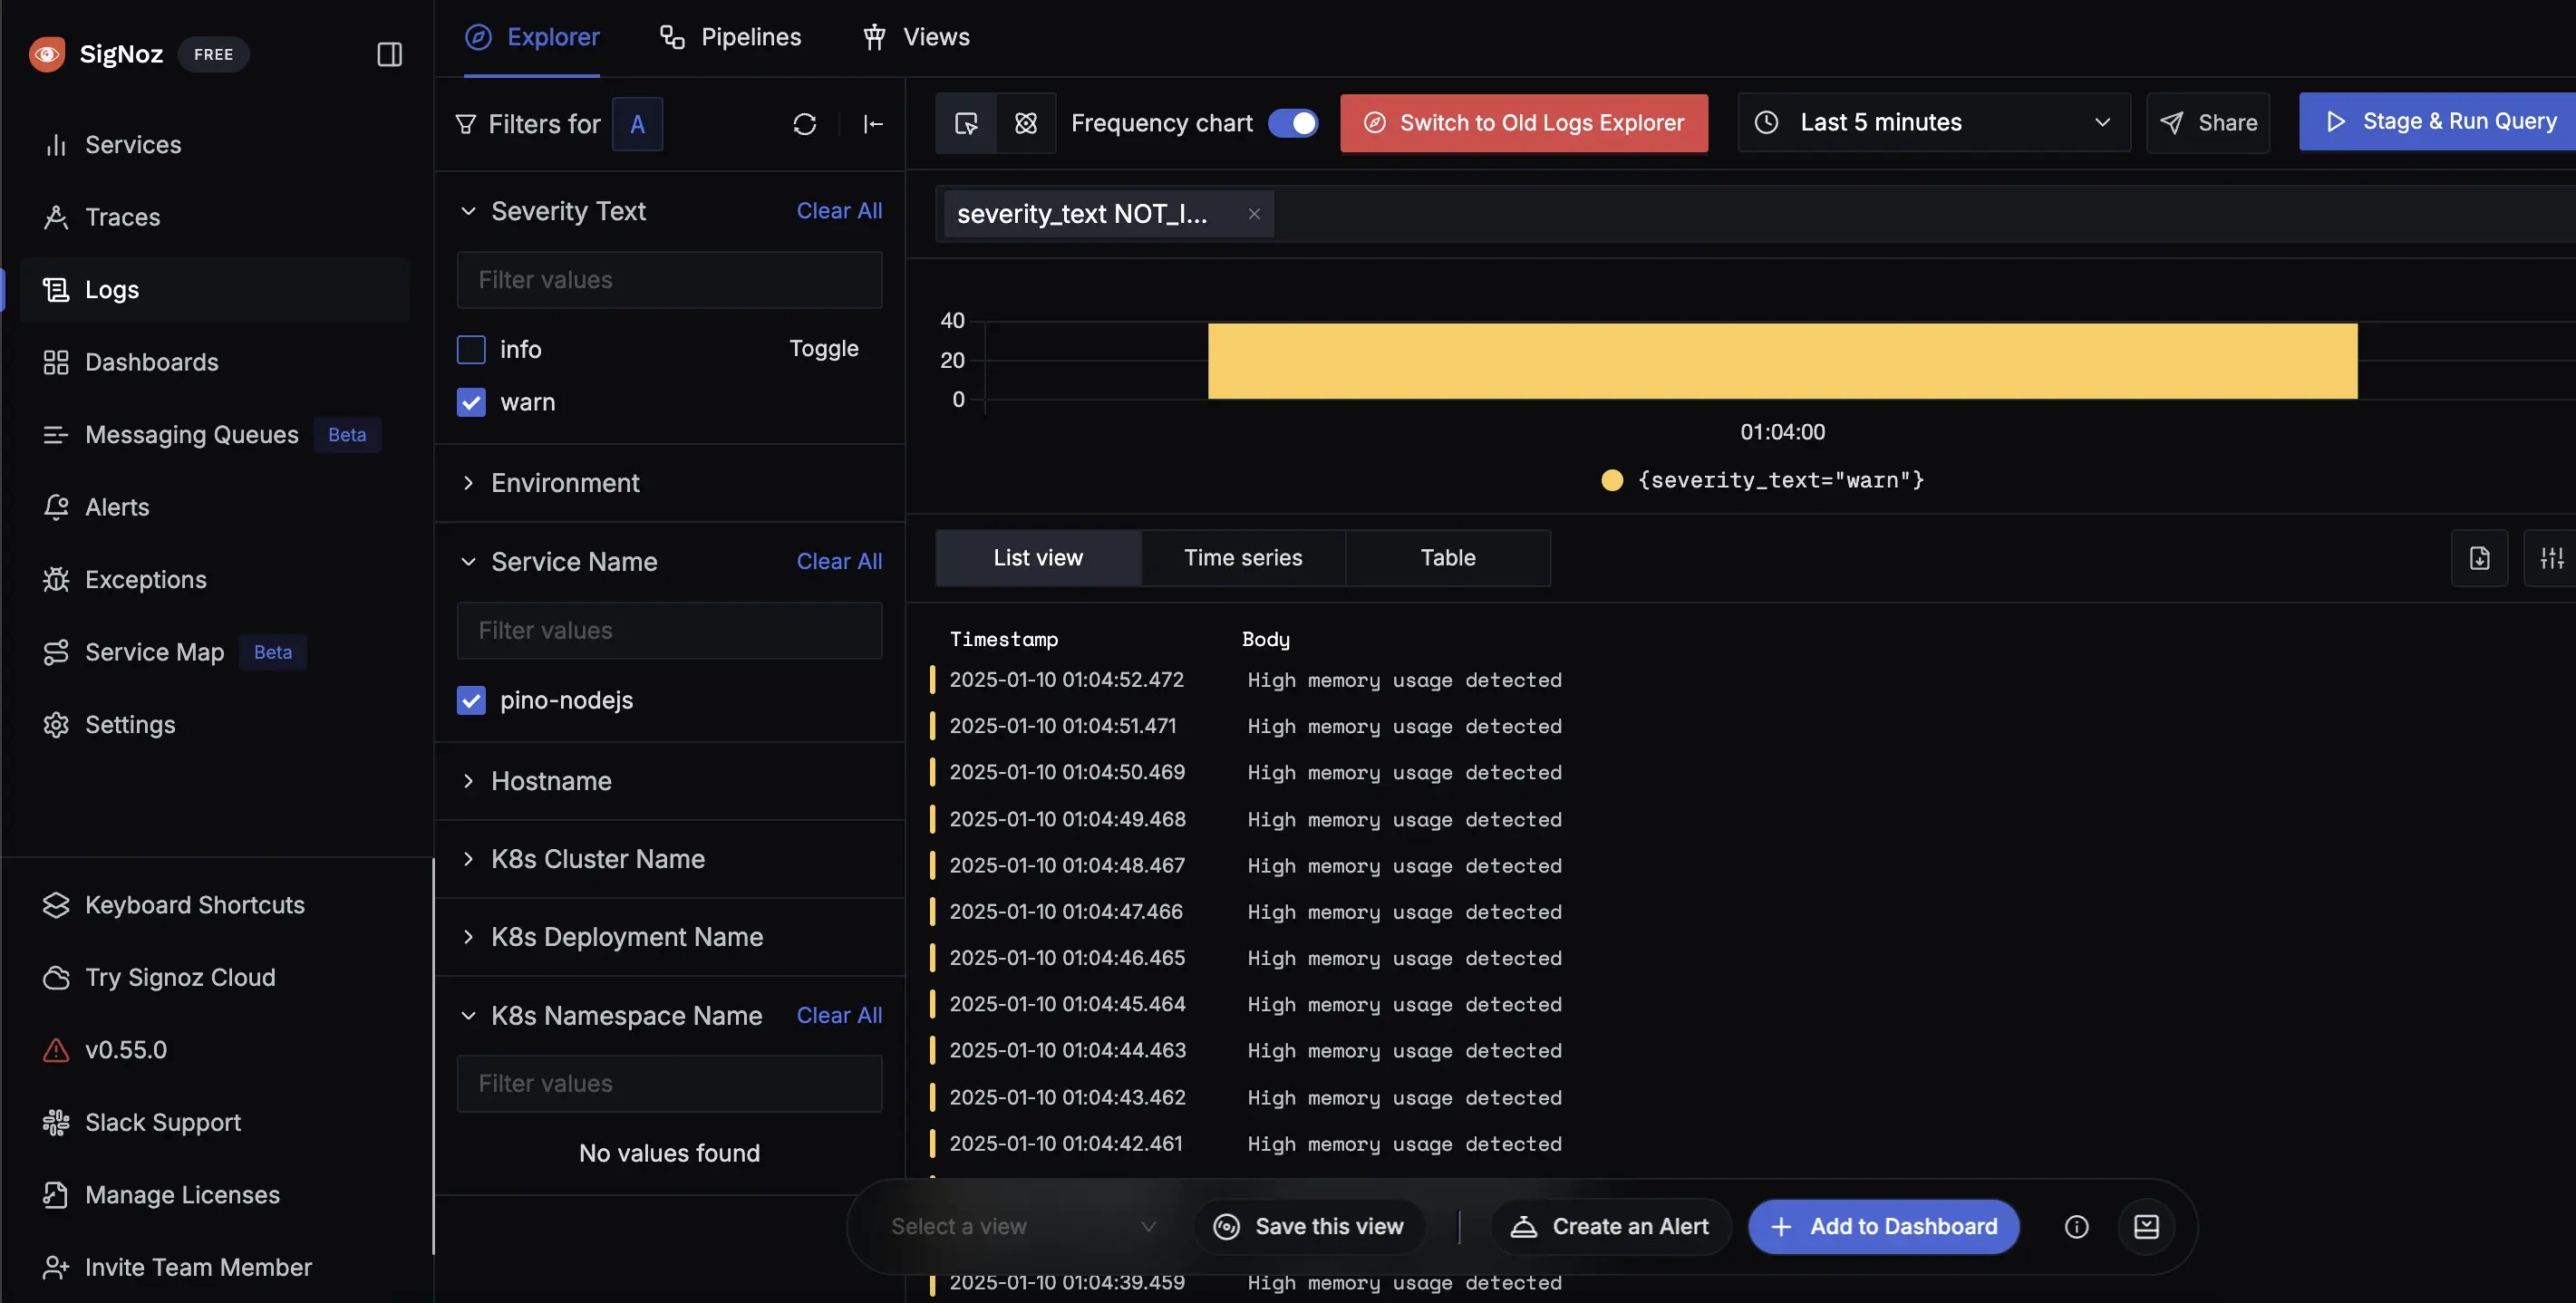Enable the 'warn' severity checkbox
The height and width of the screenshot is (1303, 2576).
472,401
